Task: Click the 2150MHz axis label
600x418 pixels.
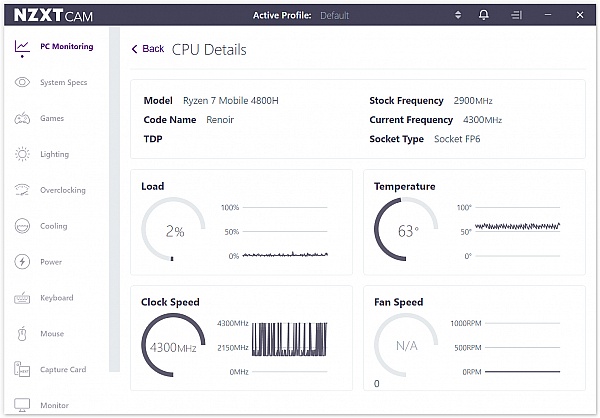Action: coord(233,348)
